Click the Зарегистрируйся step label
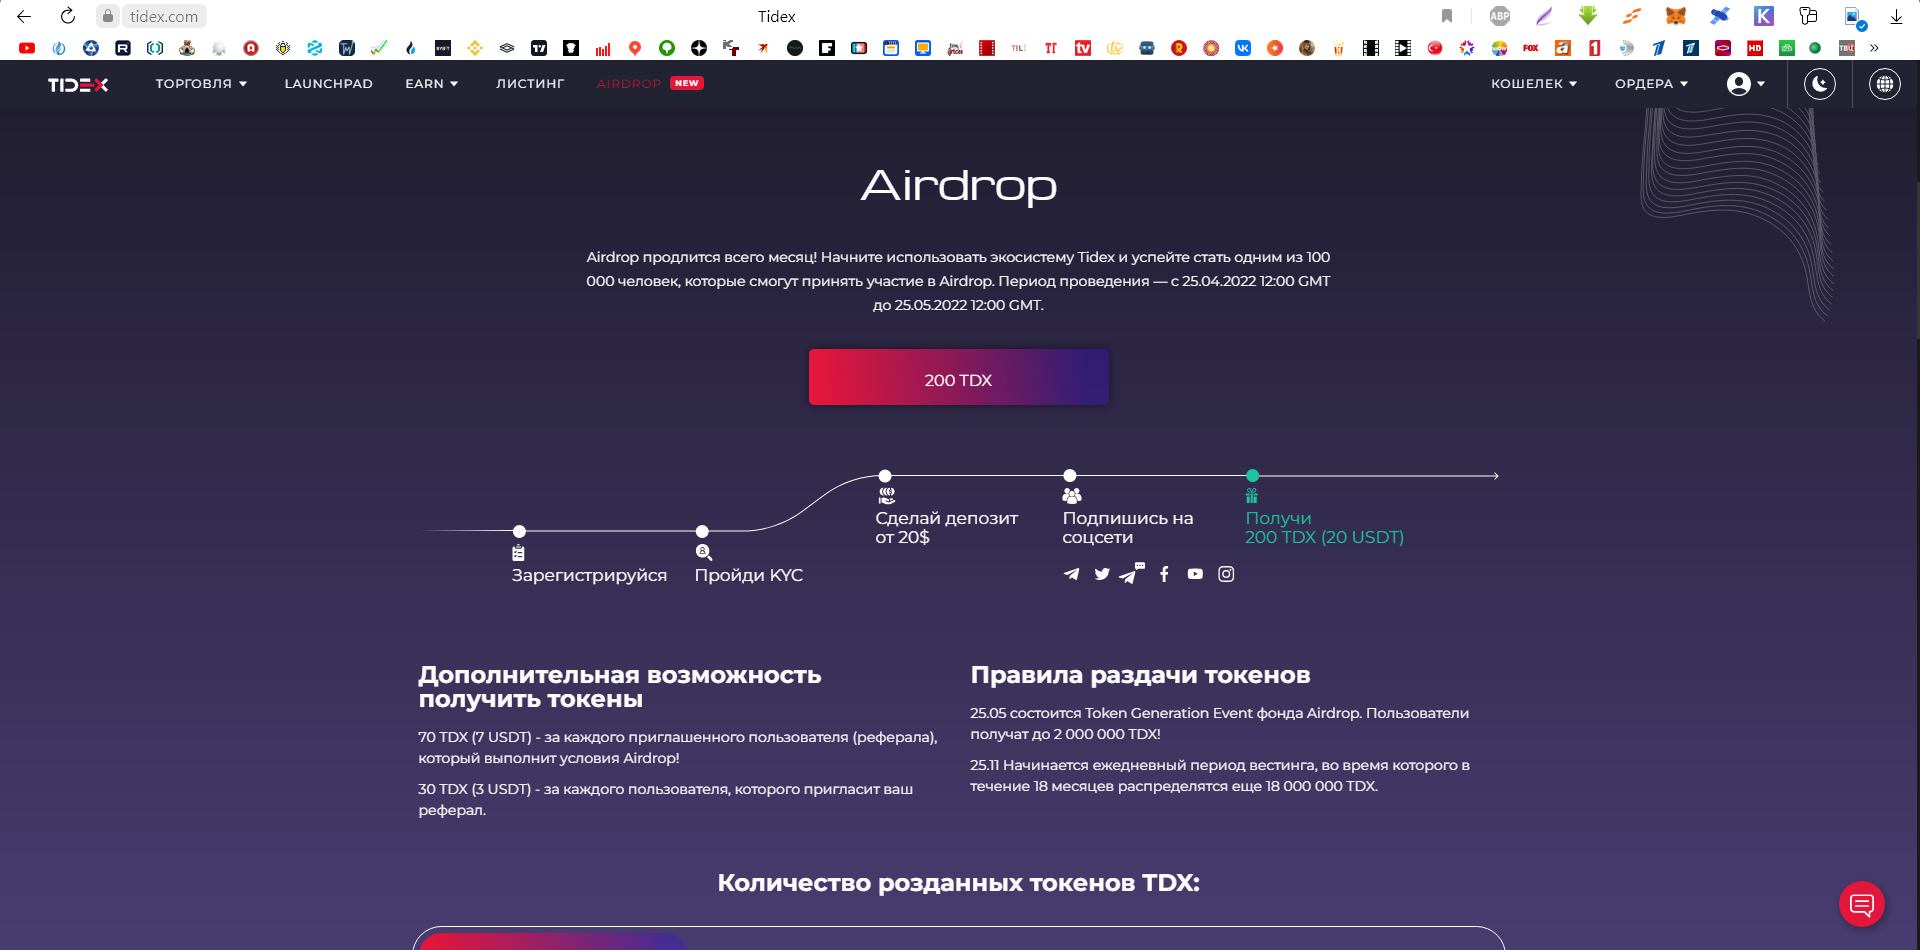This screenshot has width=1920, height=950. pos(589,575)
